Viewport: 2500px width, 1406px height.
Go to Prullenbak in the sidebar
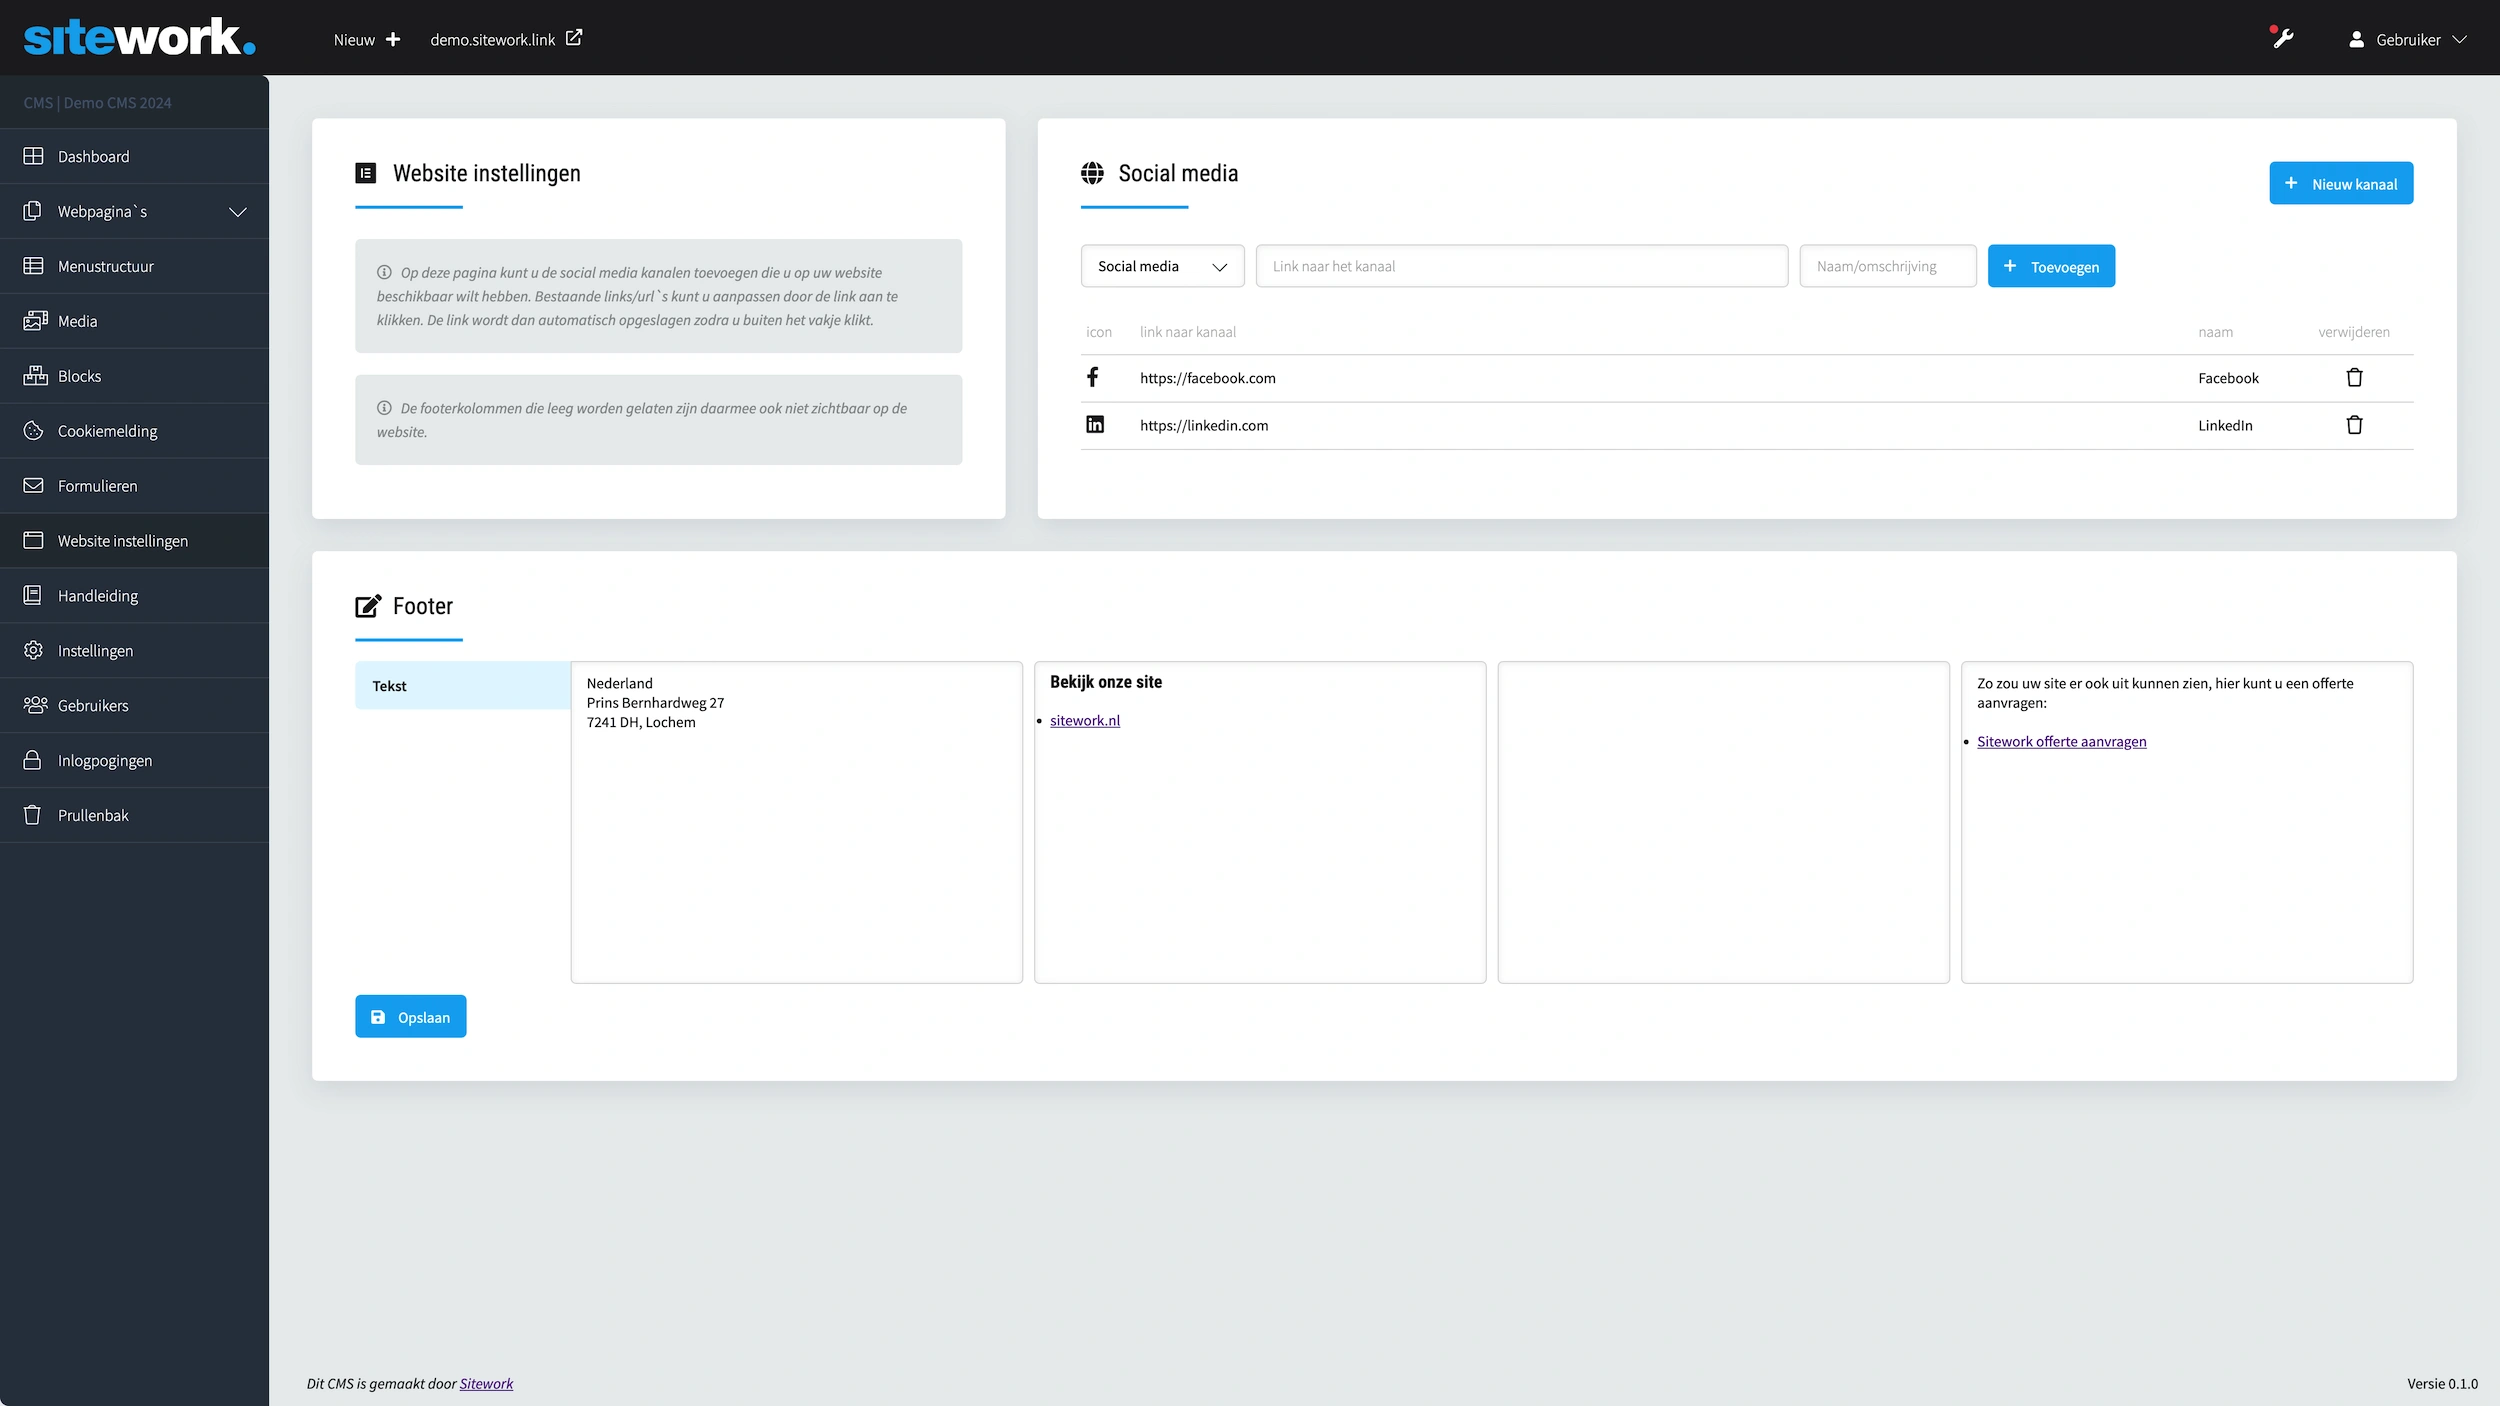click(x=93, y=815)
